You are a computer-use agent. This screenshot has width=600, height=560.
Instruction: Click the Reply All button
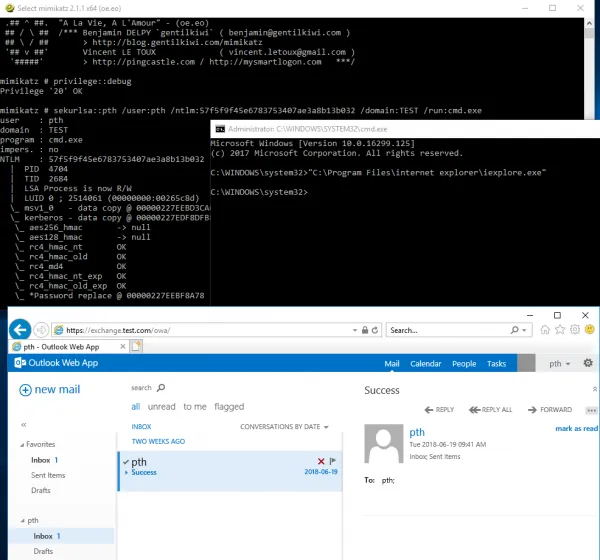491,410
